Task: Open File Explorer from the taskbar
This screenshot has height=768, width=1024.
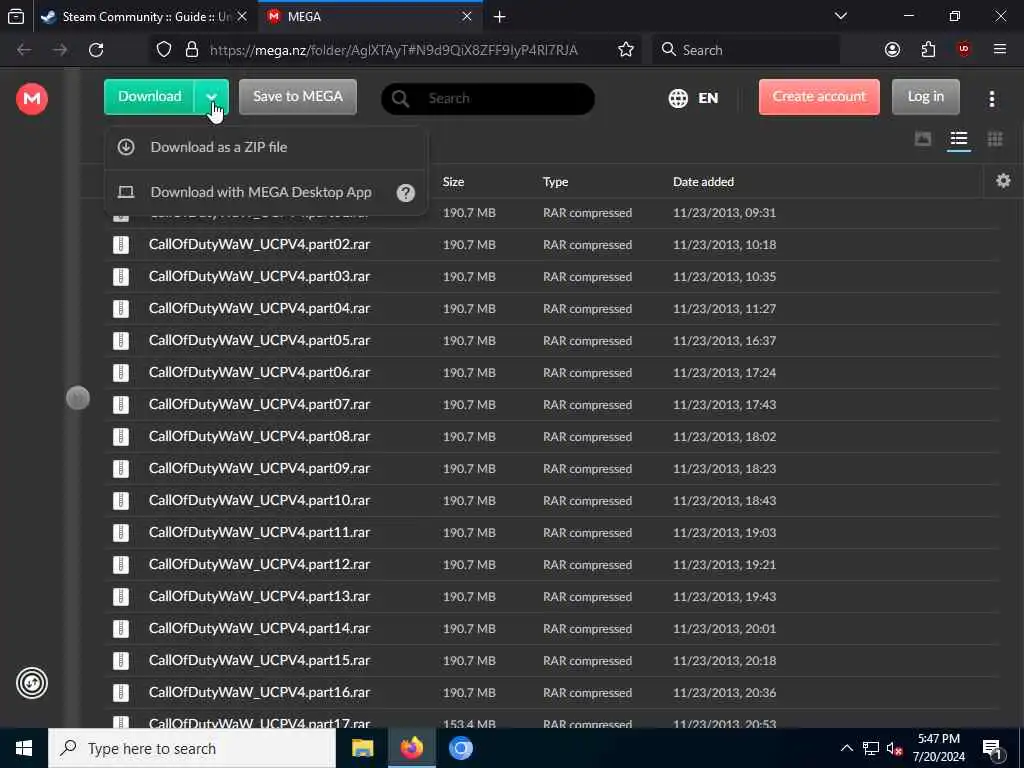Action: [362, 748]
